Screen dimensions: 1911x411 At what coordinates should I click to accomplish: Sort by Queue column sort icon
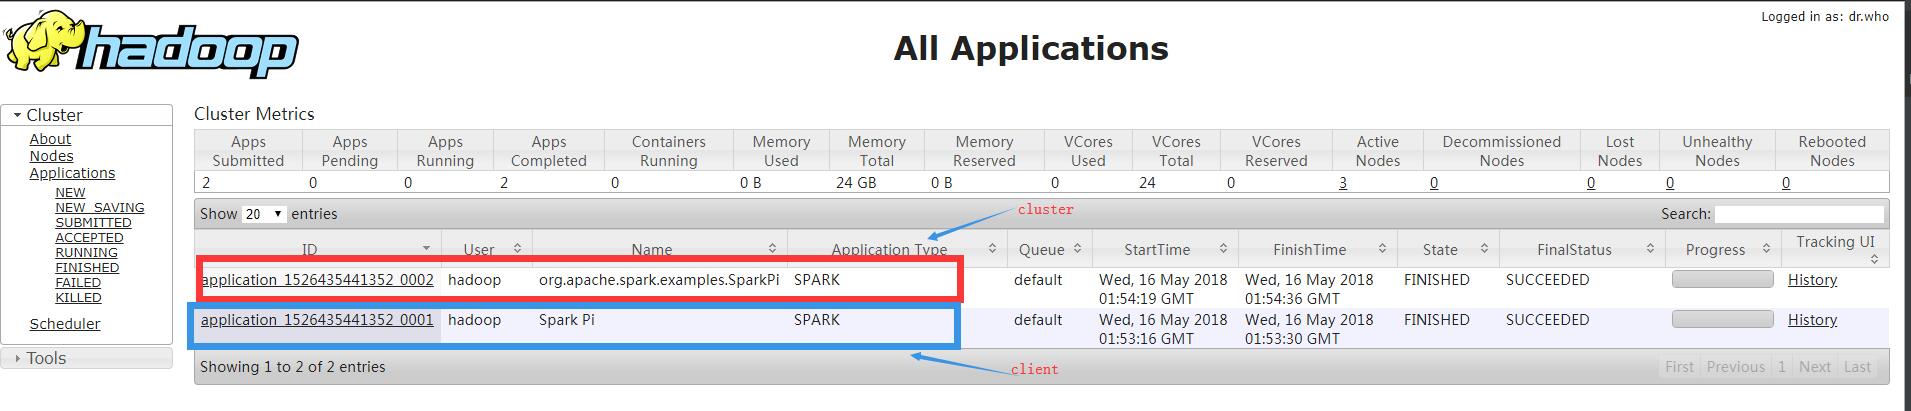tap(1077, 248)
